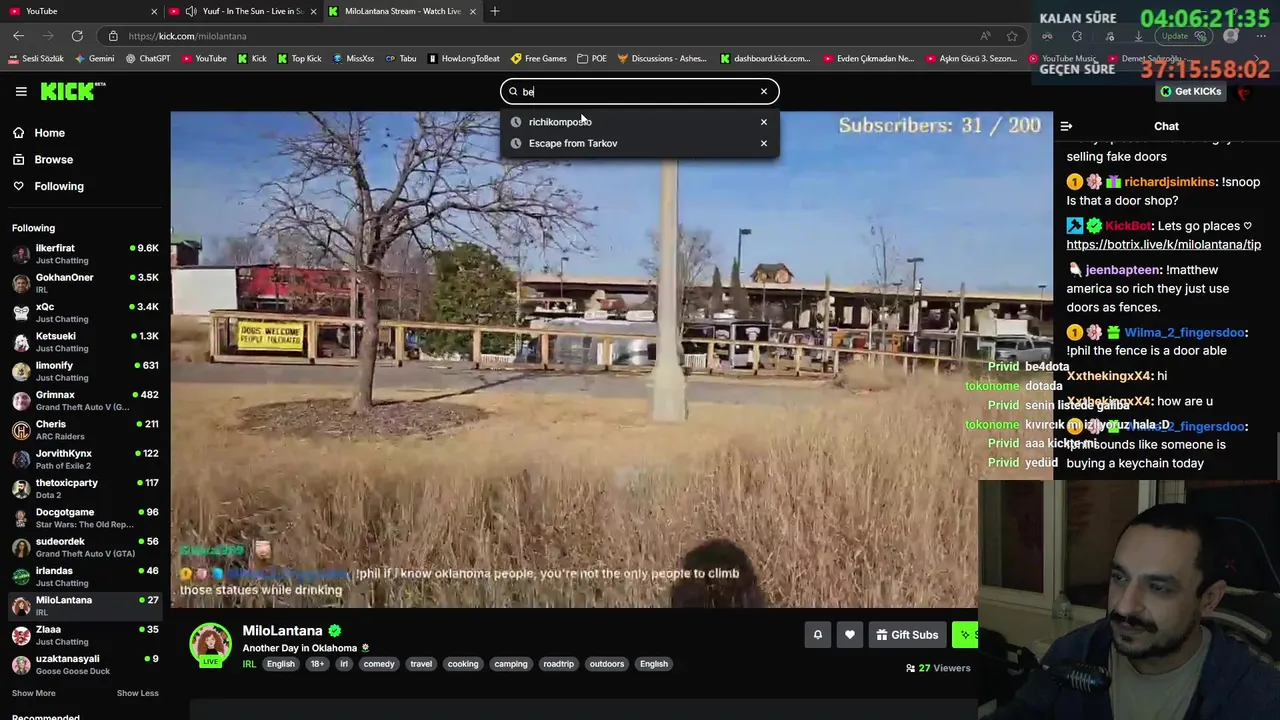Viewport: 1280px width, 720px height.
Task: Click the heart follow button
Action: [x=849, y=635]
